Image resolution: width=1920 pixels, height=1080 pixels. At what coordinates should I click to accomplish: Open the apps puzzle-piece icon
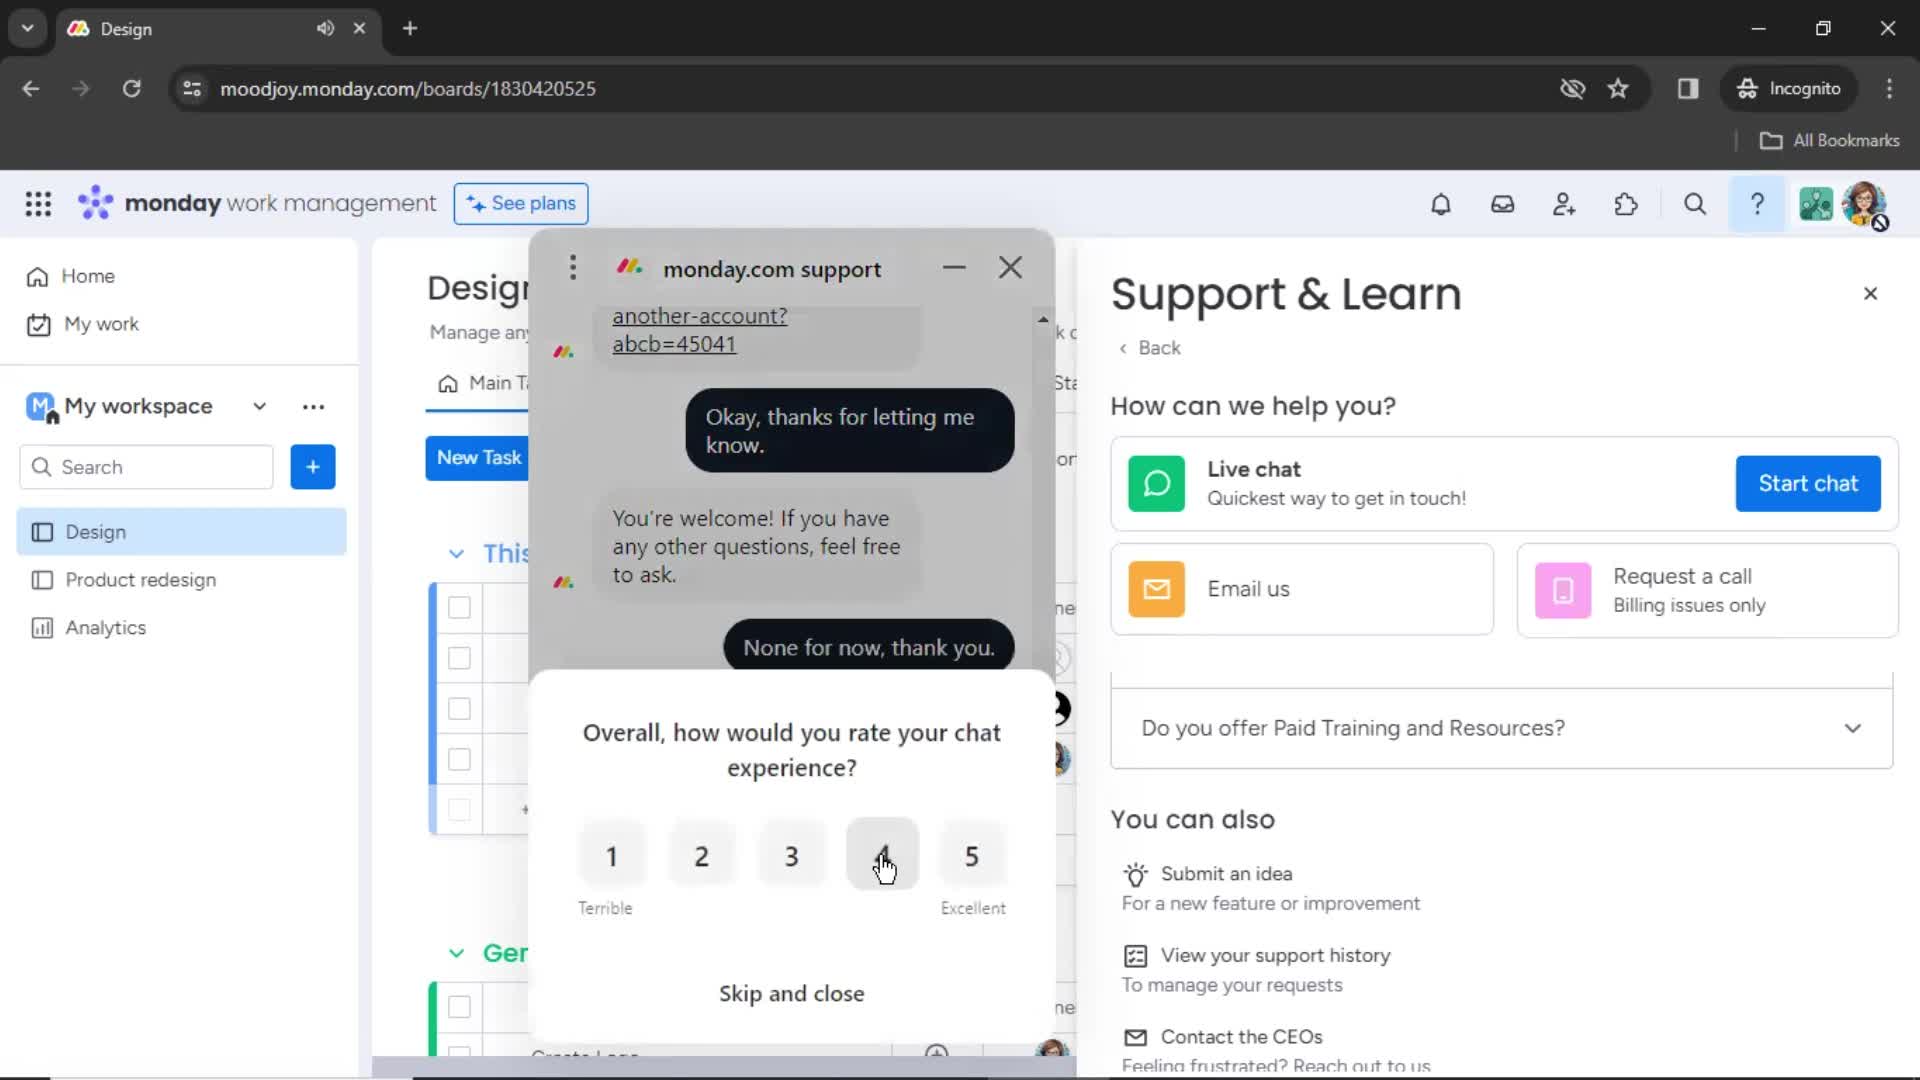[x=1626, y=204]
